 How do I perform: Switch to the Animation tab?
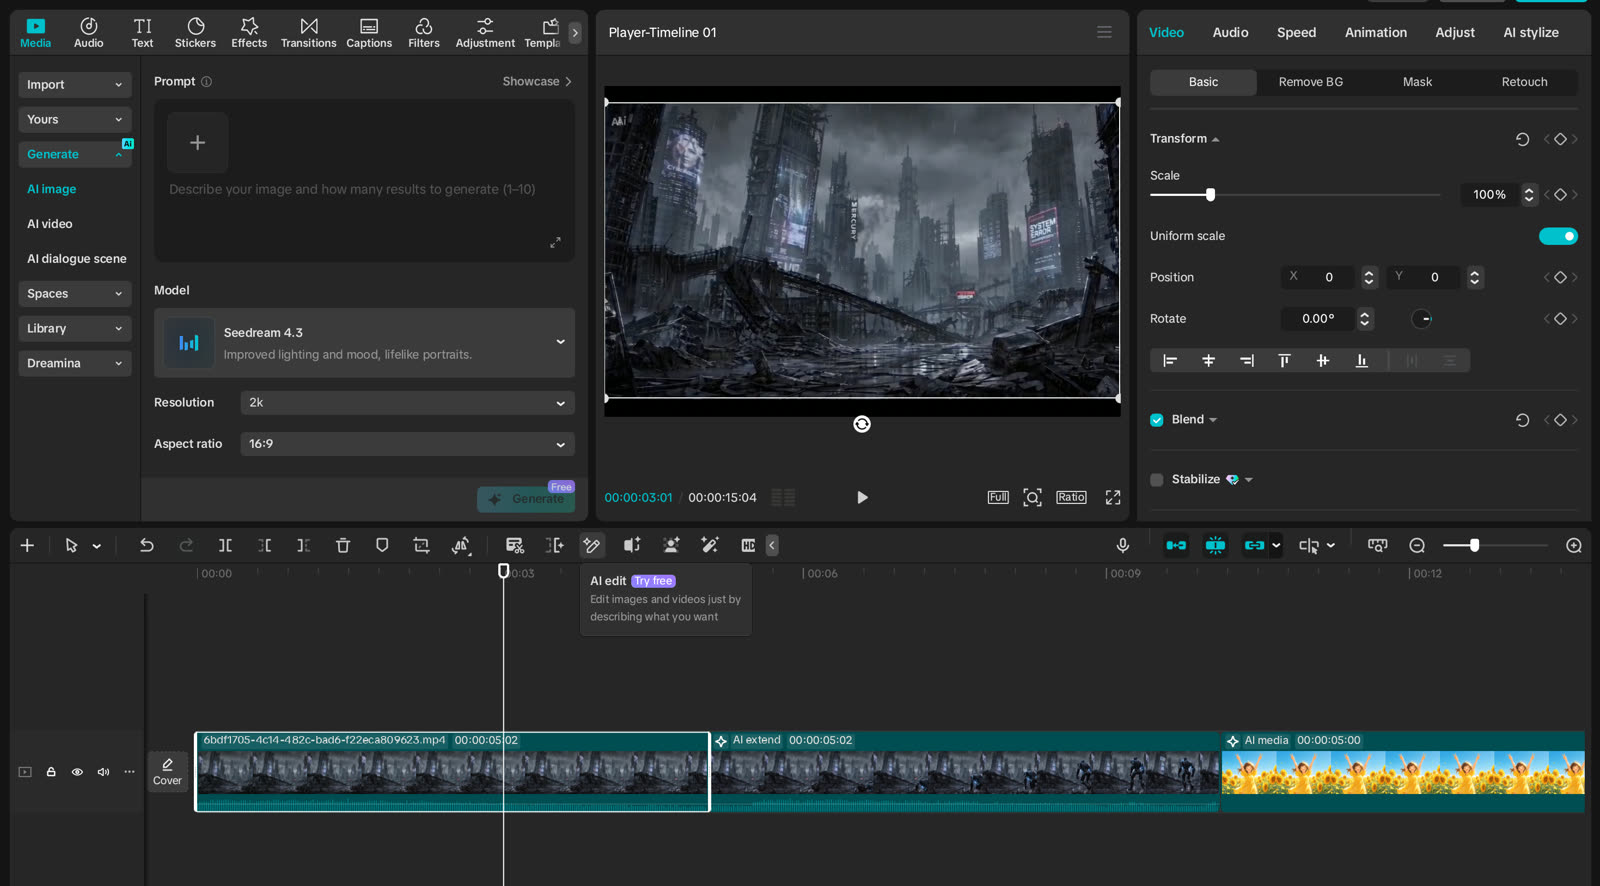coord(1375,32)
